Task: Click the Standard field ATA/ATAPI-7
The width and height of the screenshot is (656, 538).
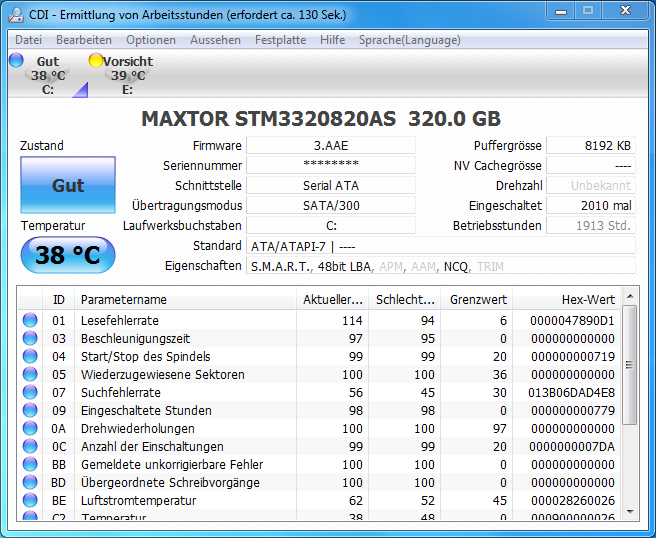Action: 441,246
